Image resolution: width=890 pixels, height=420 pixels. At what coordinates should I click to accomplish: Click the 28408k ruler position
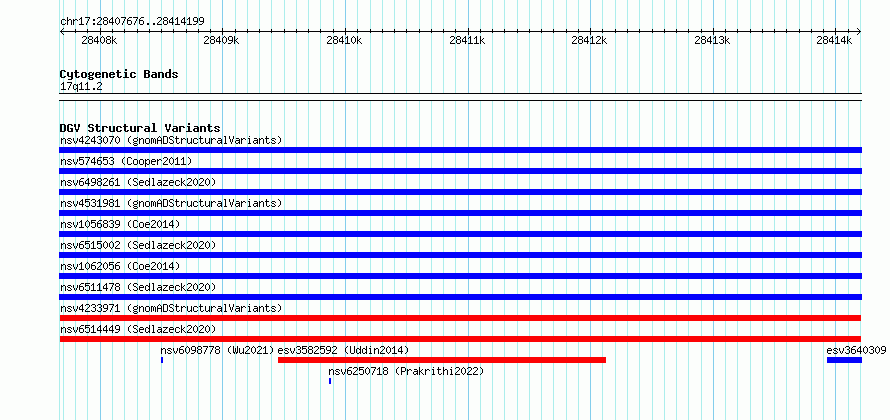coord(99,40)
